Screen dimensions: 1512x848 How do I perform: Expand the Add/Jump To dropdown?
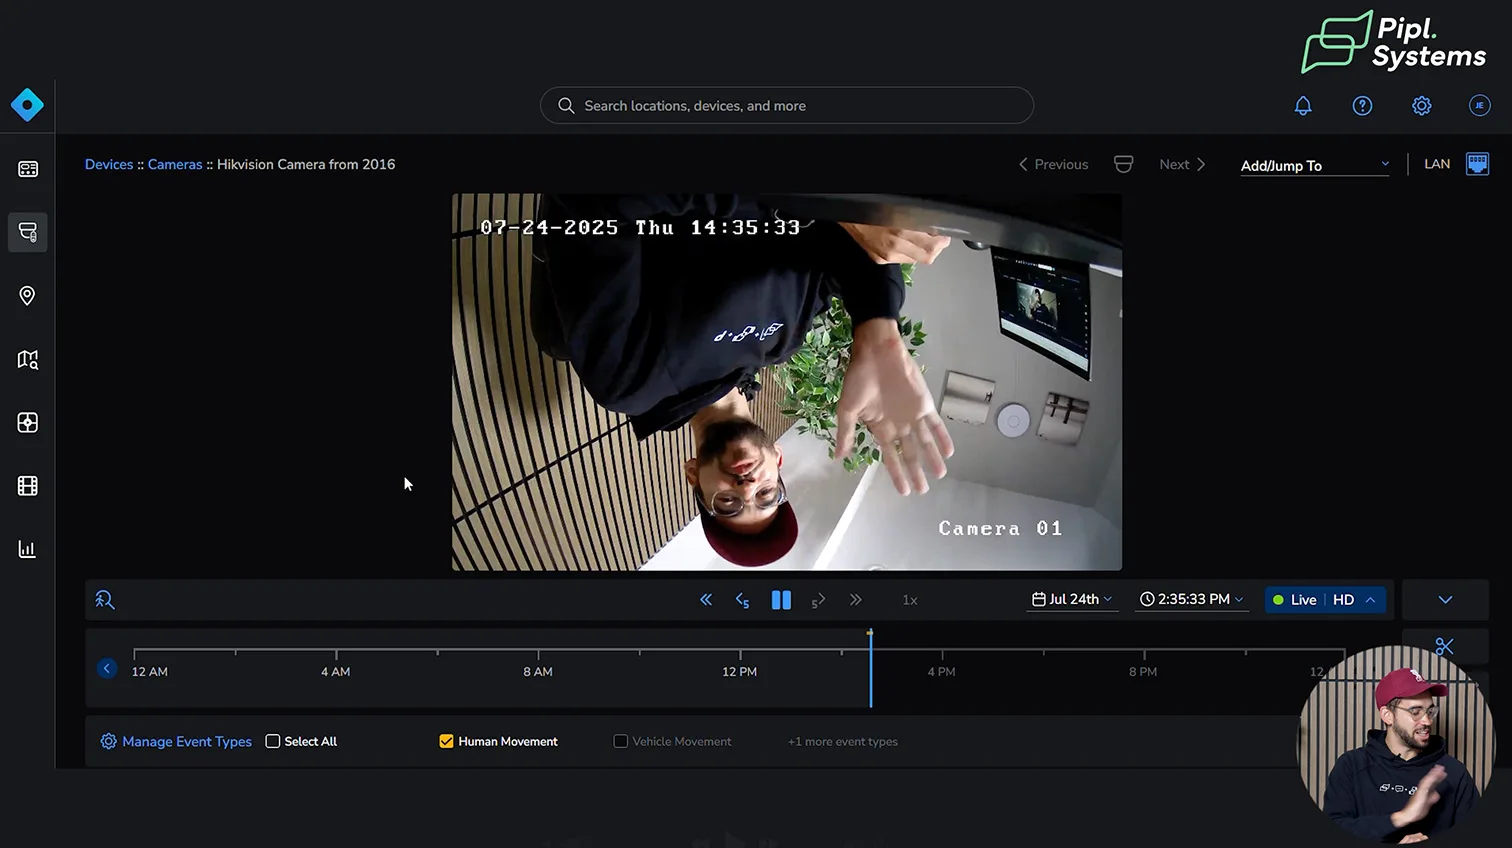pyautogui.click(x=1314, y=165)
